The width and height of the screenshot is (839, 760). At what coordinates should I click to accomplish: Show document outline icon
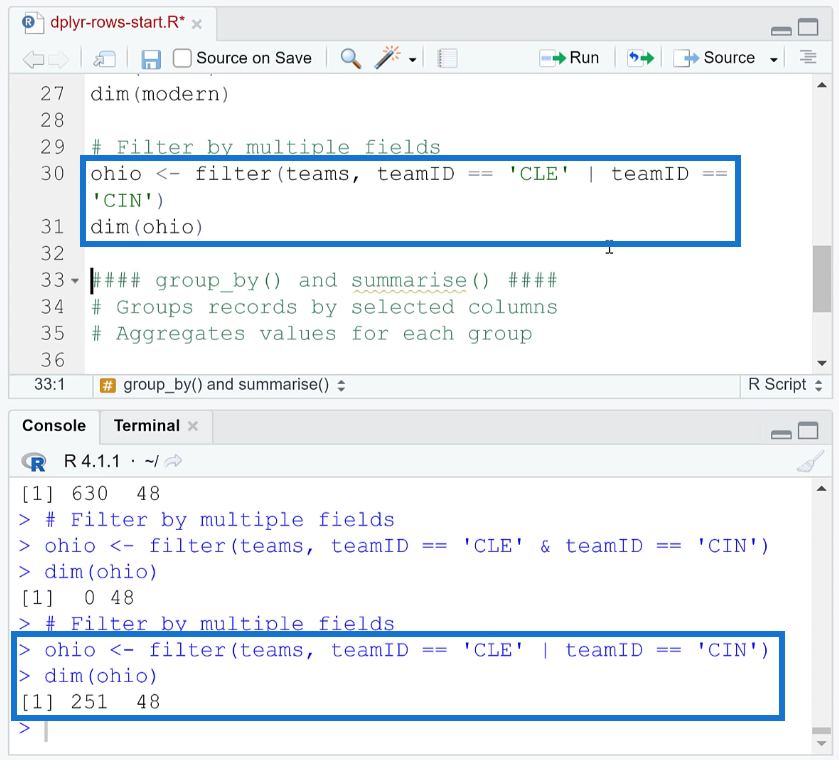(808, 57)
